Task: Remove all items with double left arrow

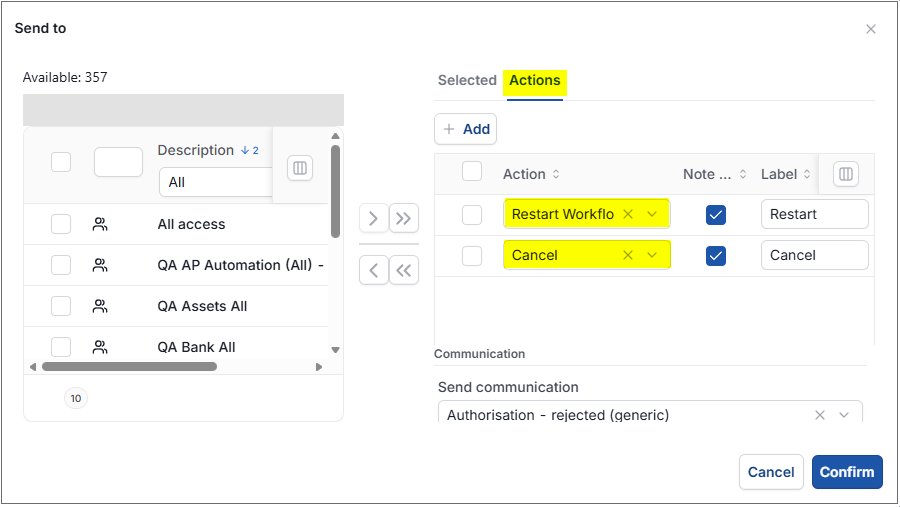Action: [404, 270]
